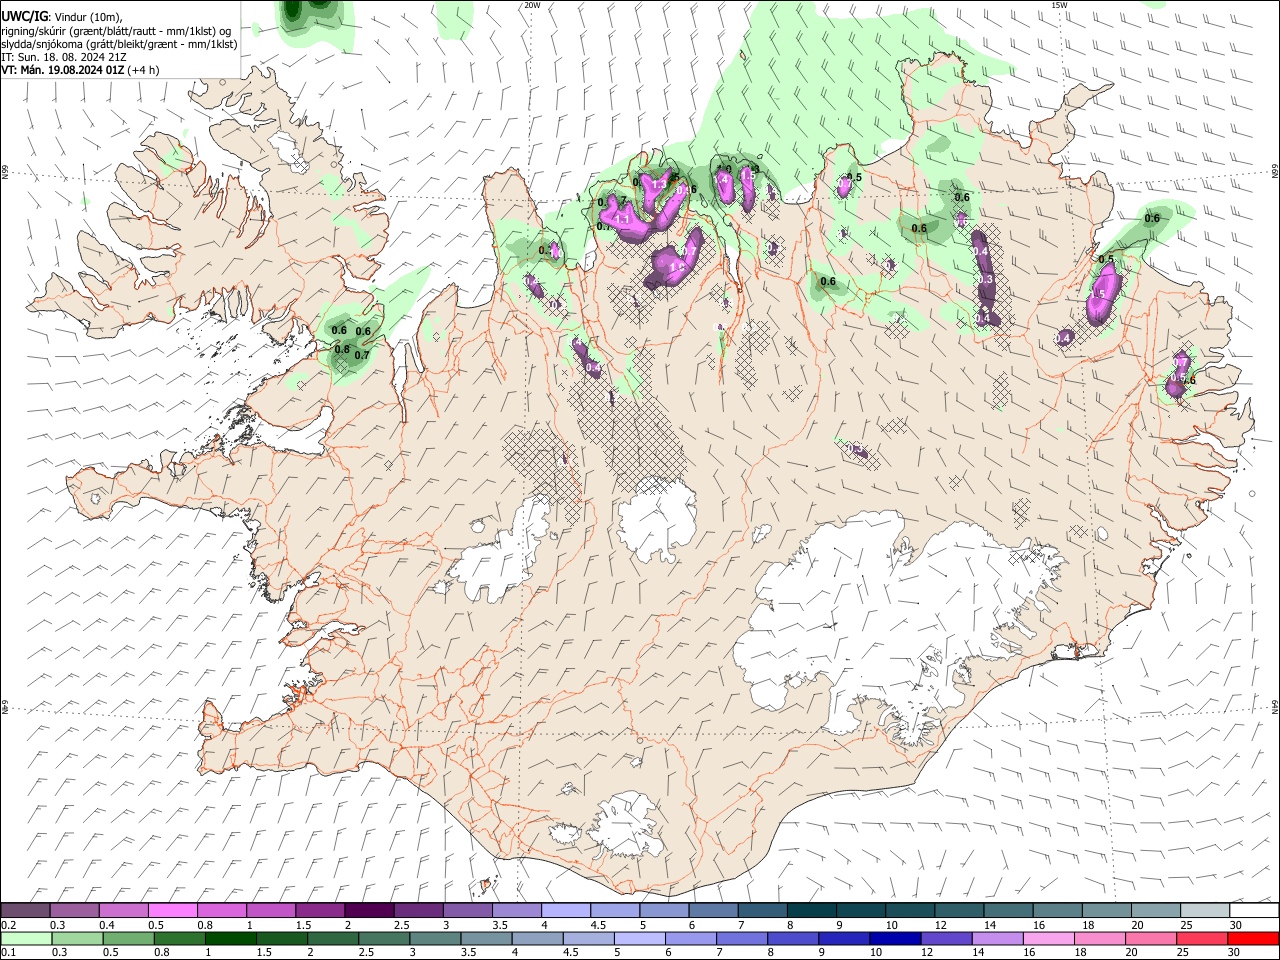Pick the pale grey 25–30 swatch in the upper scale
This screenshot has width=1280, height=960.
(1205, 911)
